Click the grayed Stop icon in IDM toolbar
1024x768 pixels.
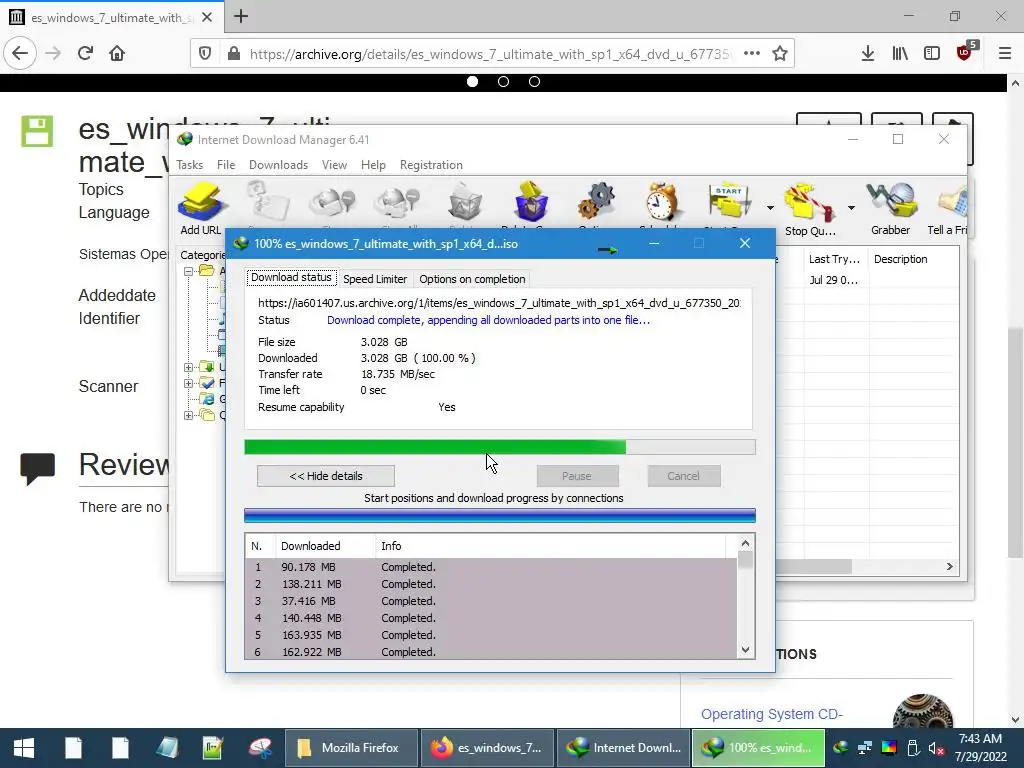tap(332, 202)
